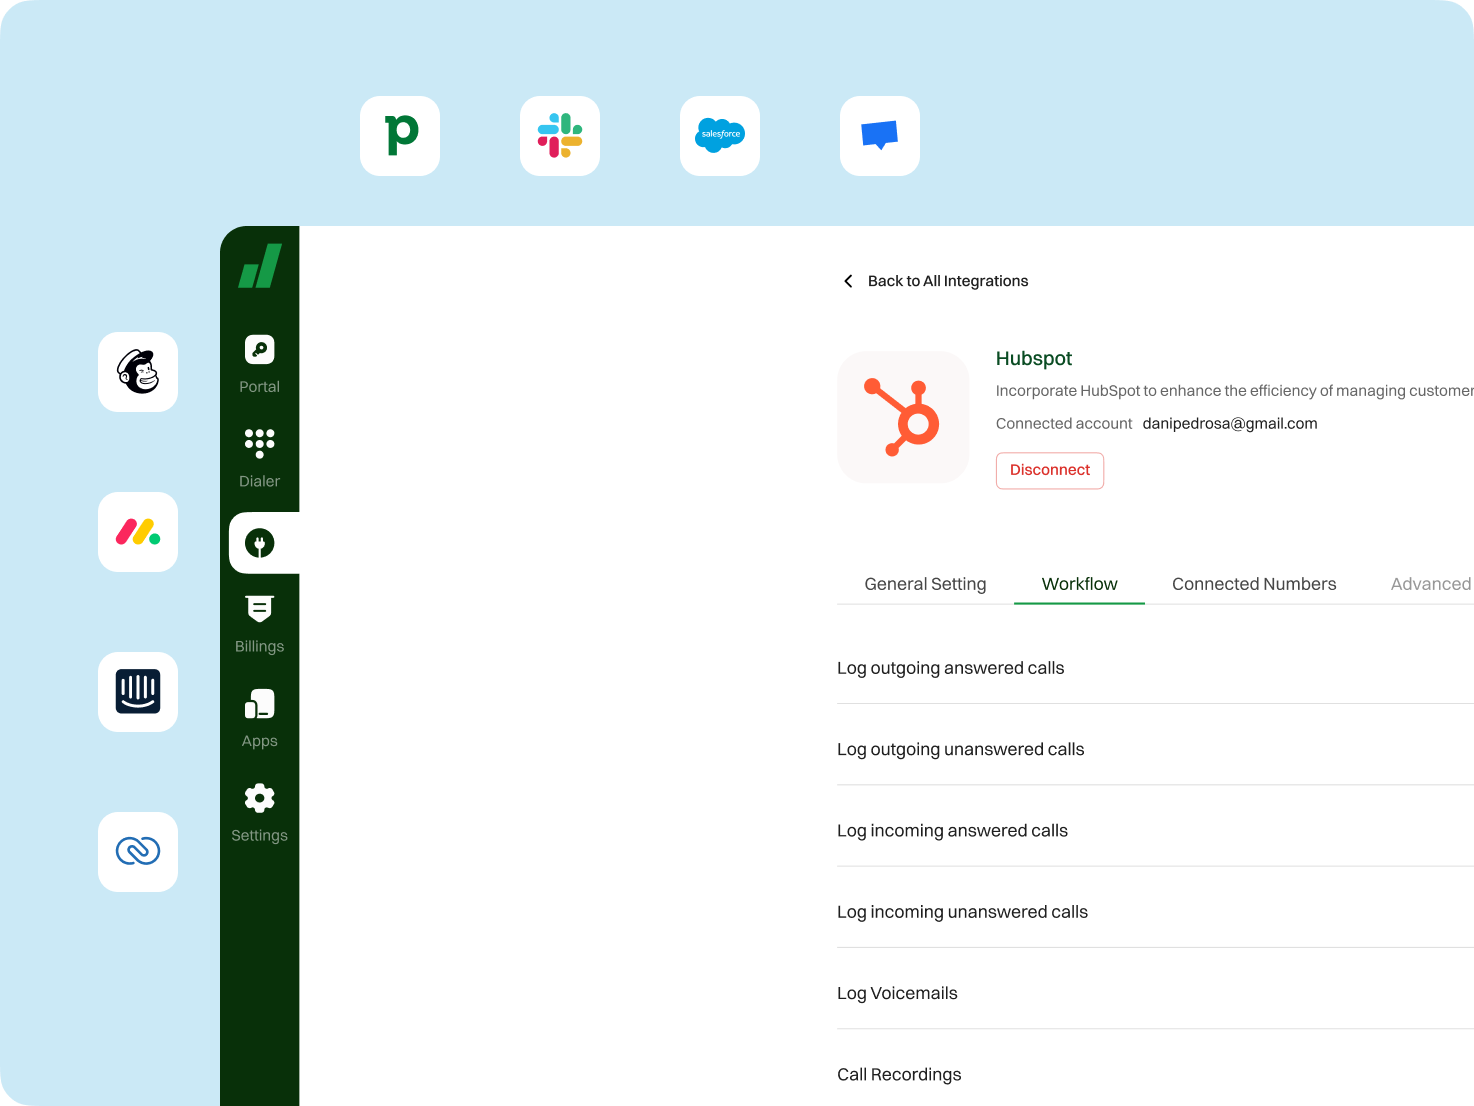Disconnect the HubSpot account
Screen dimensions: 1474x1106
click(x=1049, y=470)
